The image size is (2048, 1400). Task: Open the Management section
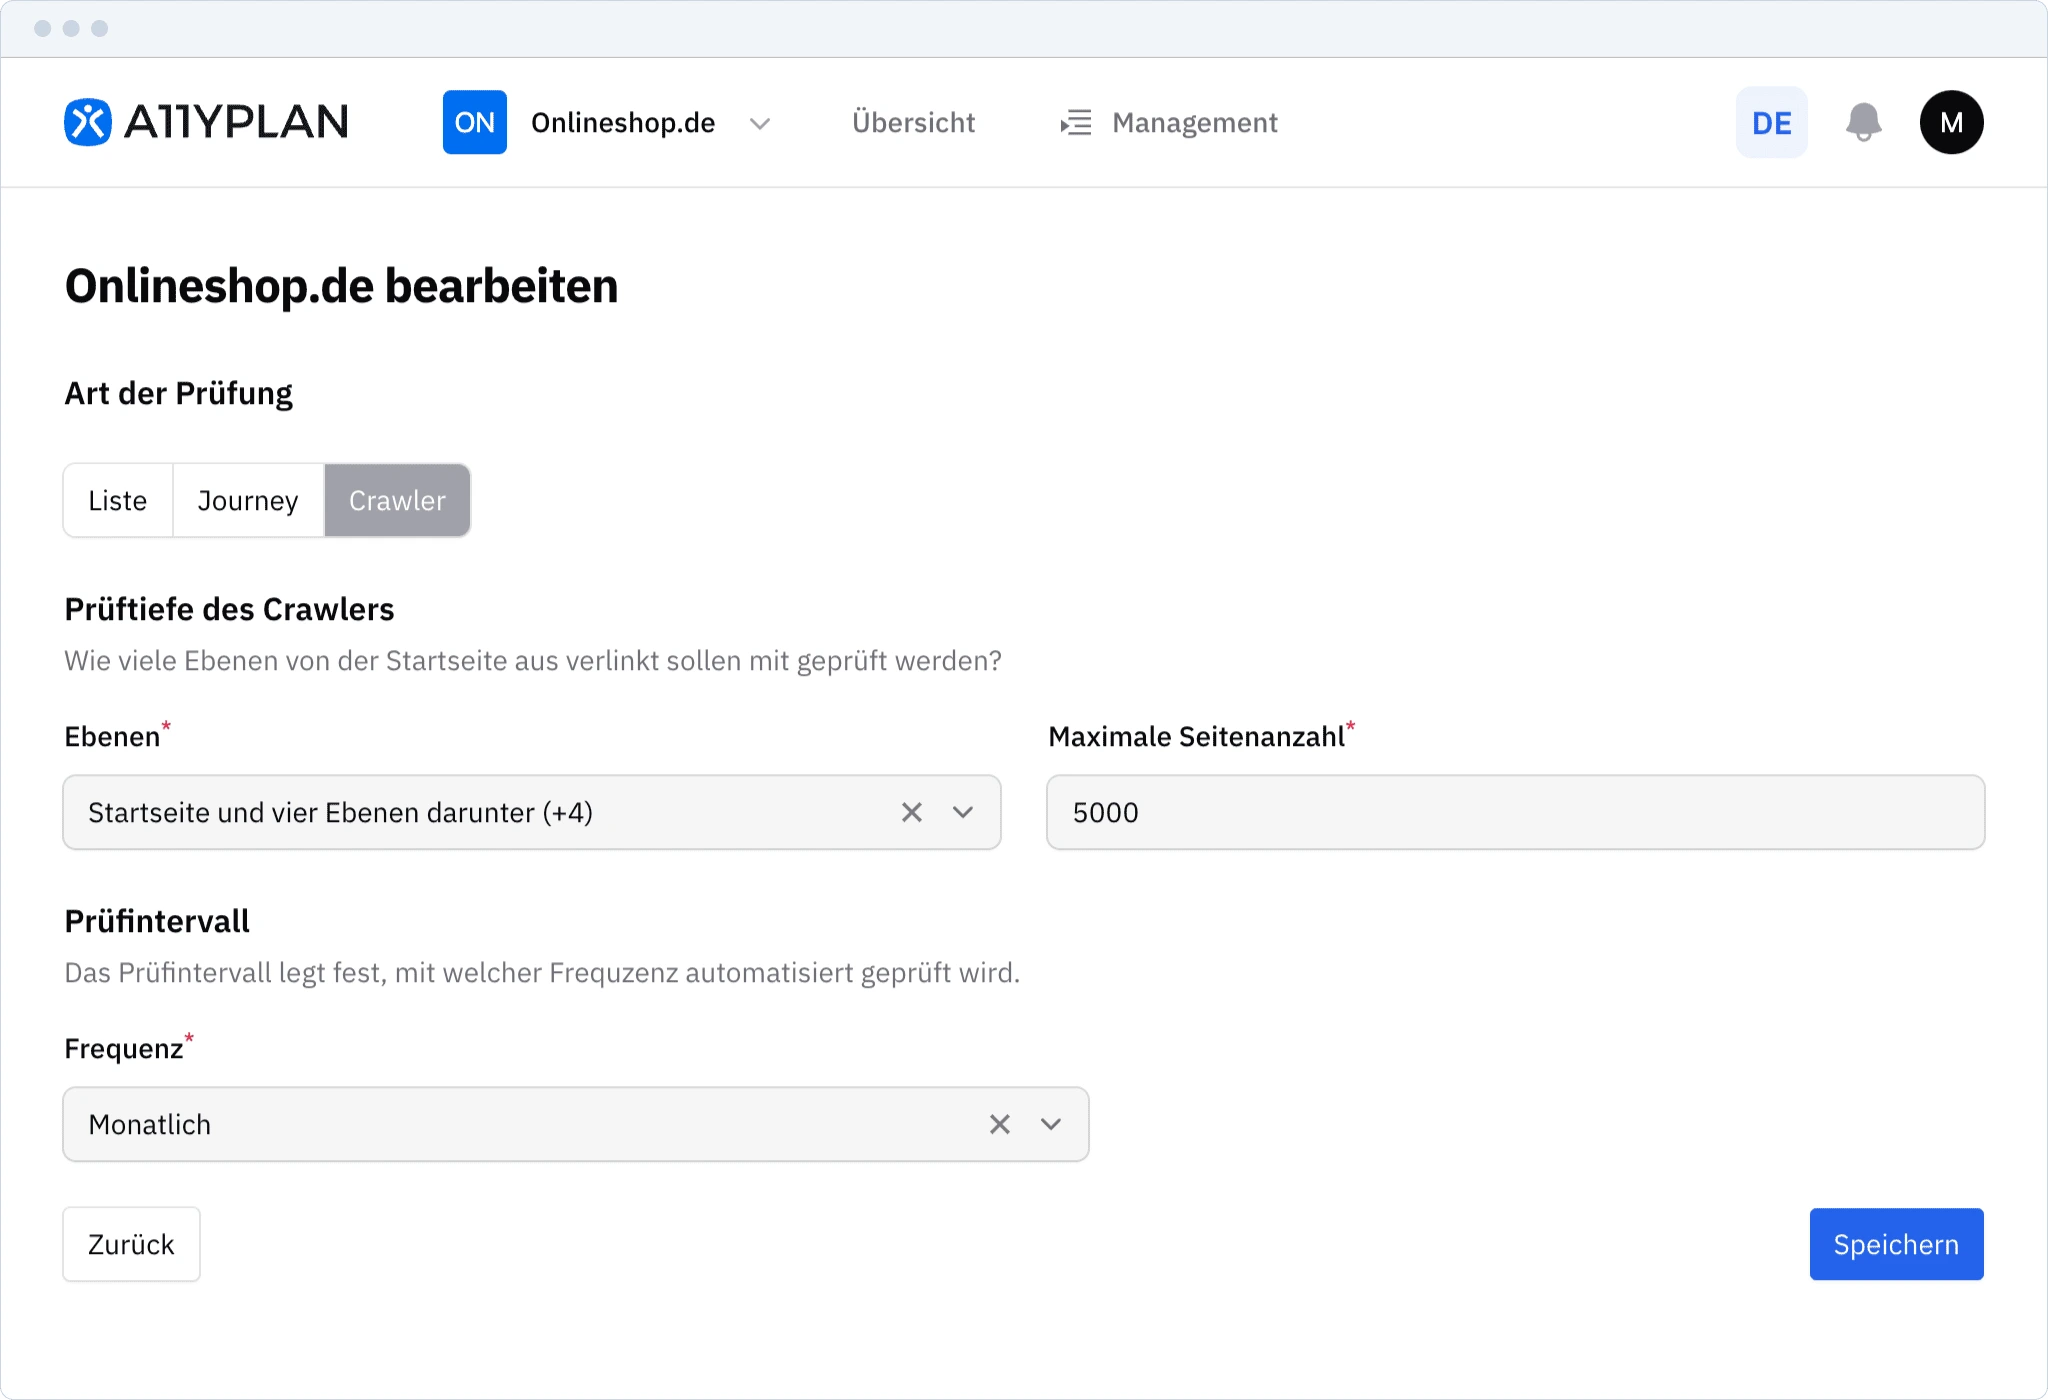point(1194,122)
